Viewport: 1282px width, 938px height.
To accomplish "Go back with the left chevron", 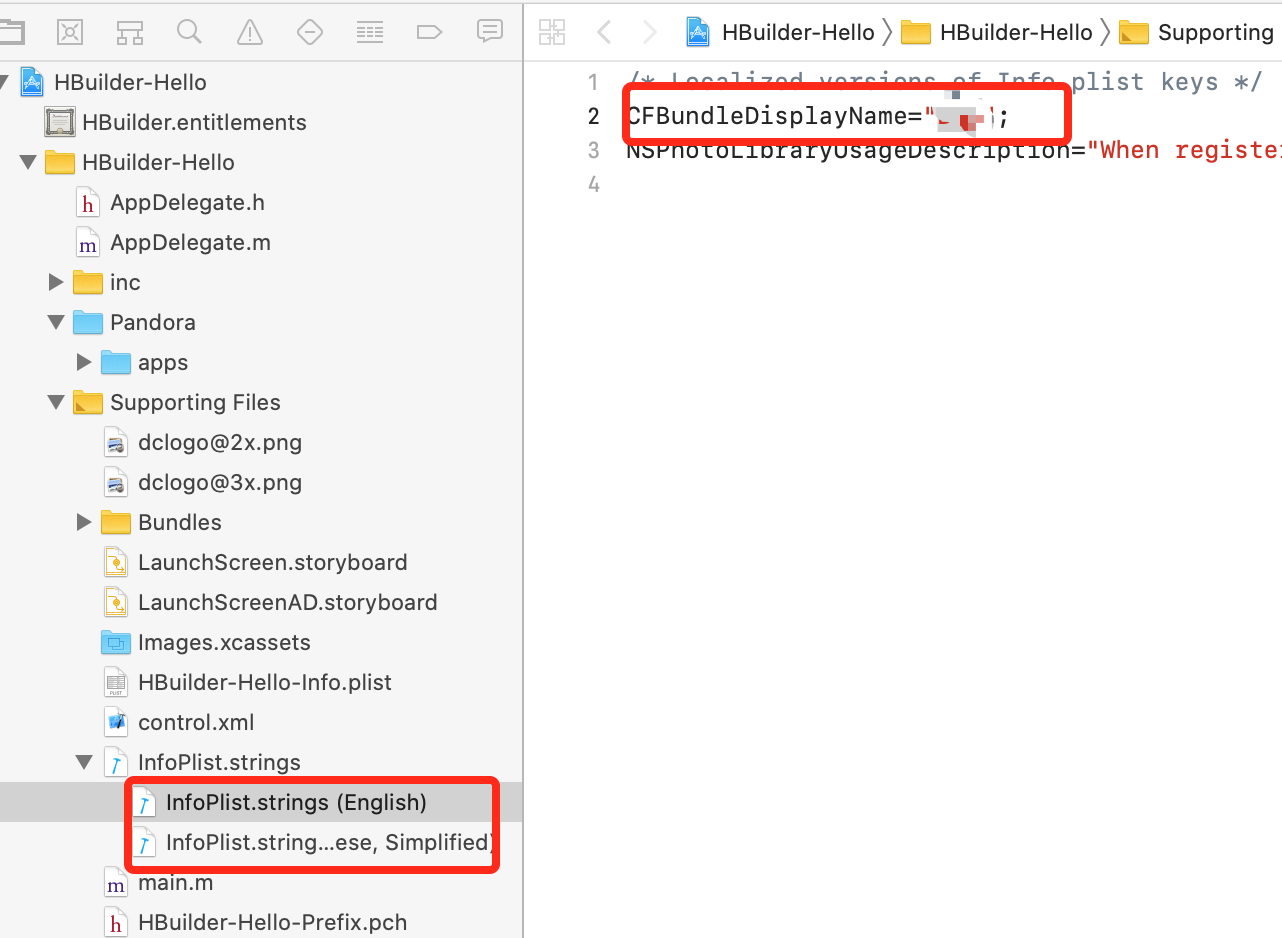I will click(x=604, y=33).
